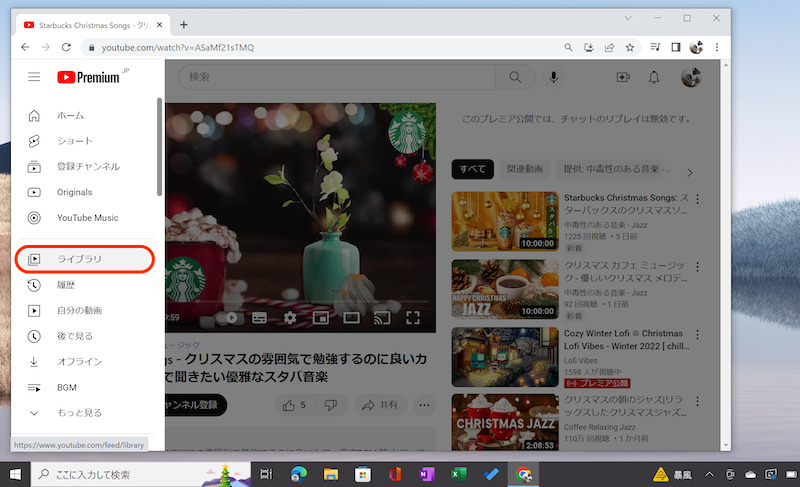Select the すべて filter chip

point(470,169)
